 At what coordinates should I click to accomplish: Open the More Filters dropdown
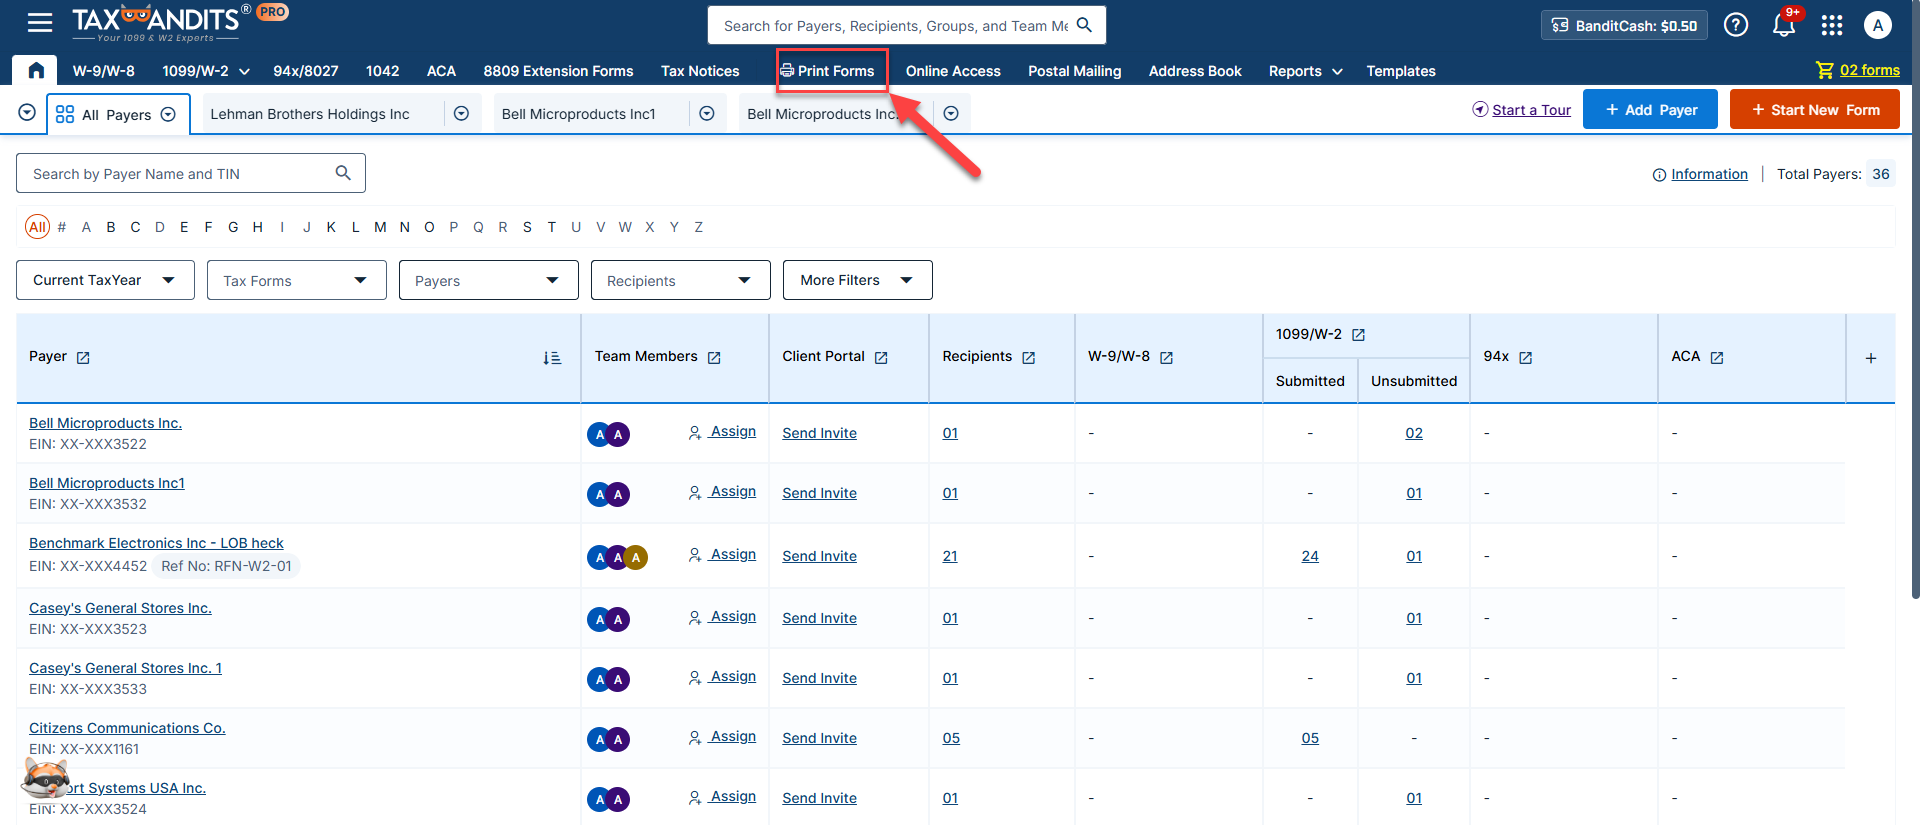coord(857,280)
